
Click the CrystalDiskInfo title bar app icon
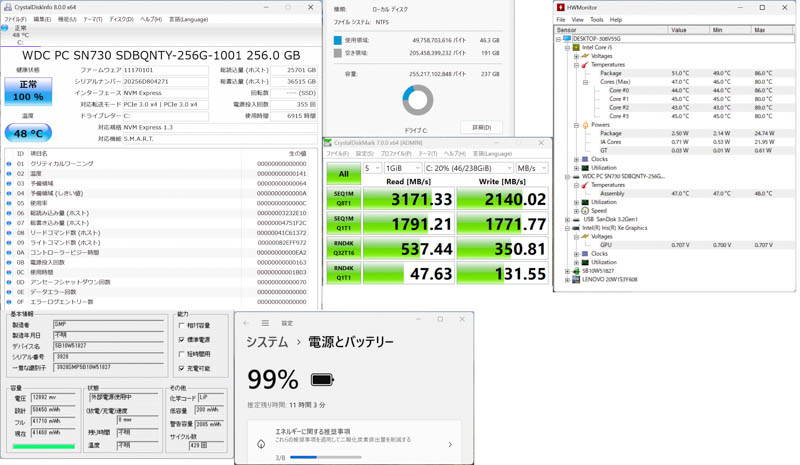(x=8, y=7)
